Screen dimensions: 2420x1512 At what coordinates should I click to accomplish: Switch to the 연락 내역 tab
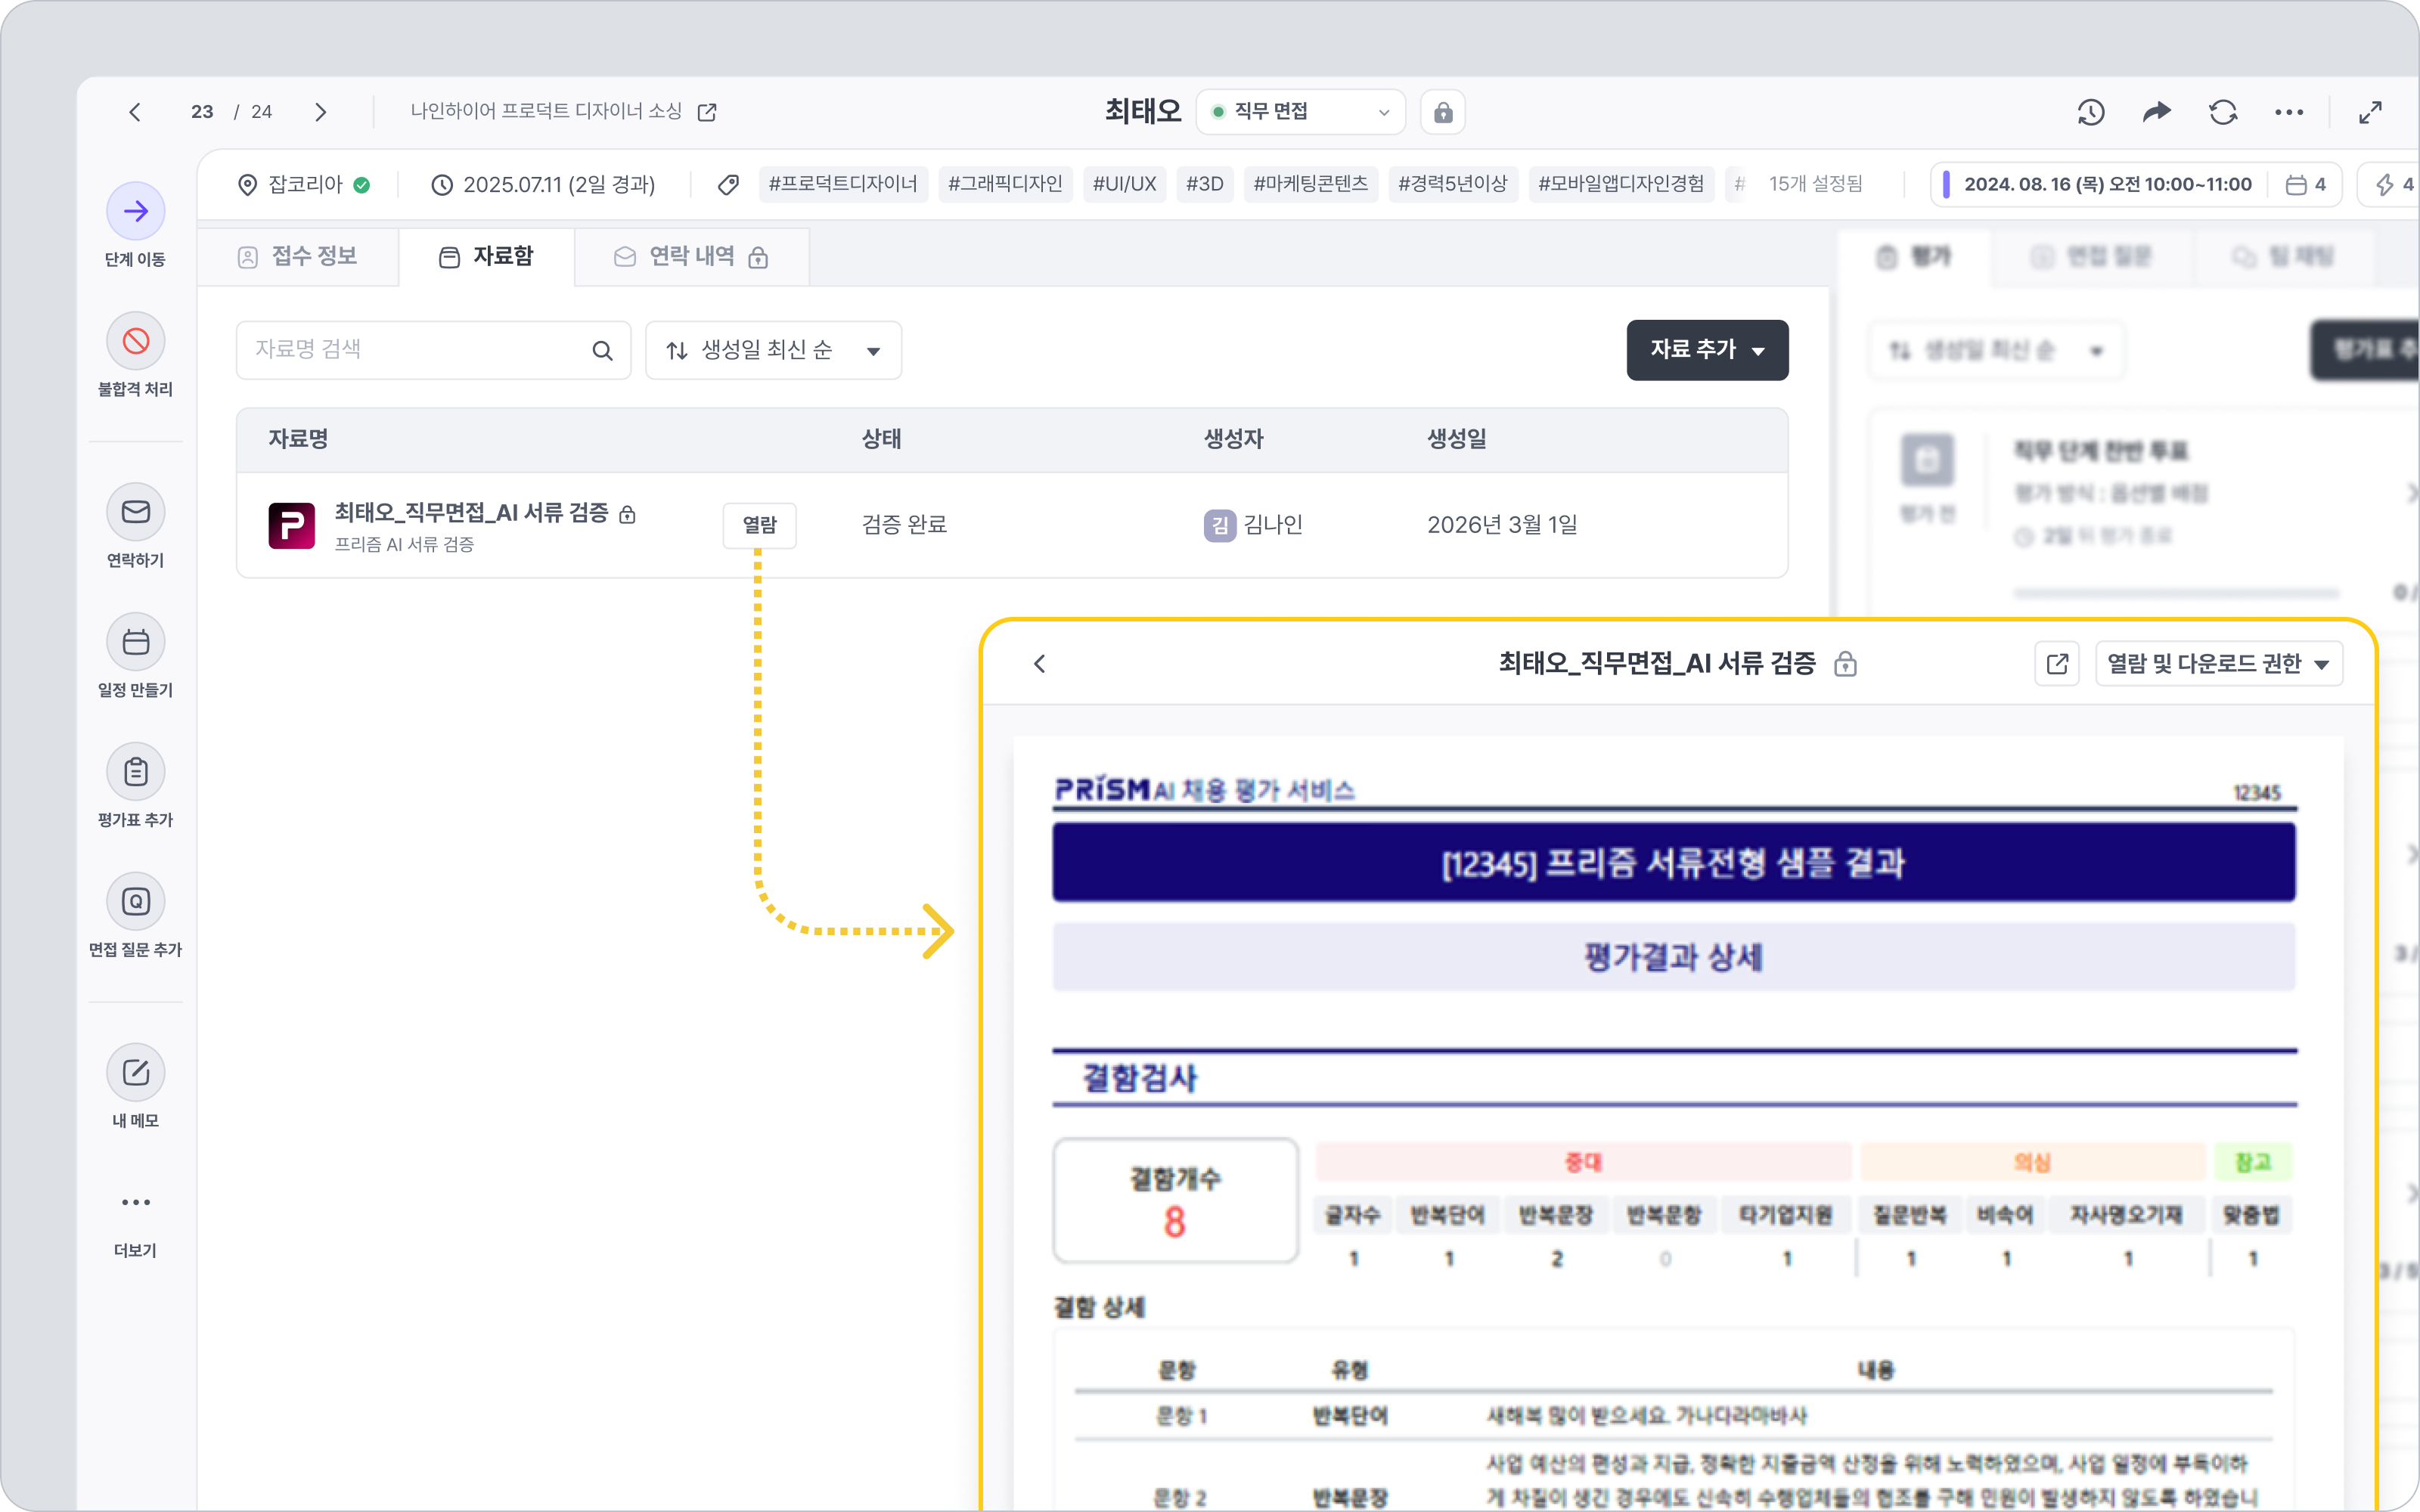click(x=691, y=257)
